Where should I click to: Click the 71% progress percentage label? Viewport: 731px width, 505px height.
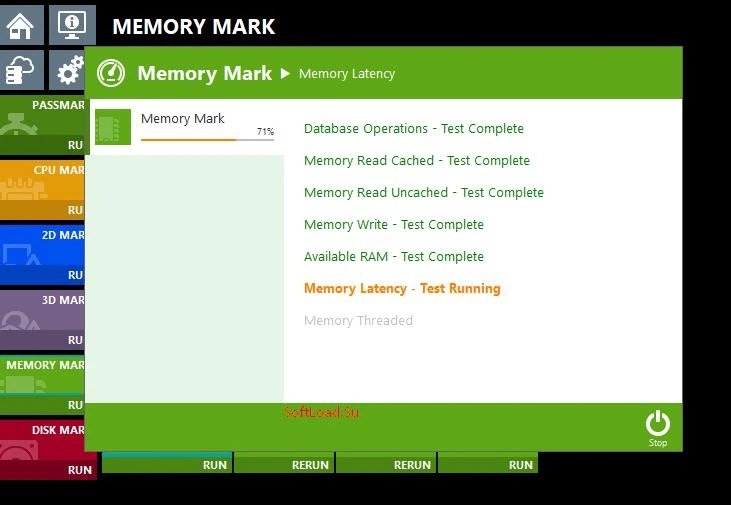coord(265,131)
